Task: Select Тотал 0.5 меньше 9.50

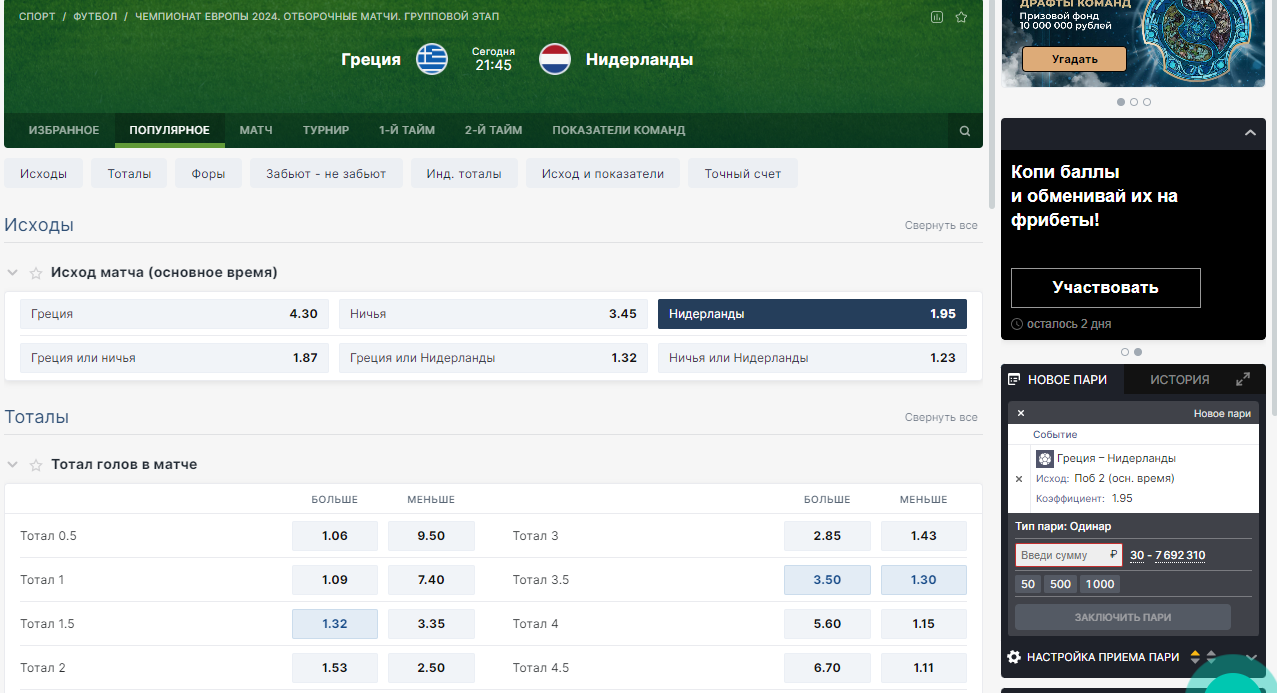Action: click(x=431, y=536)
